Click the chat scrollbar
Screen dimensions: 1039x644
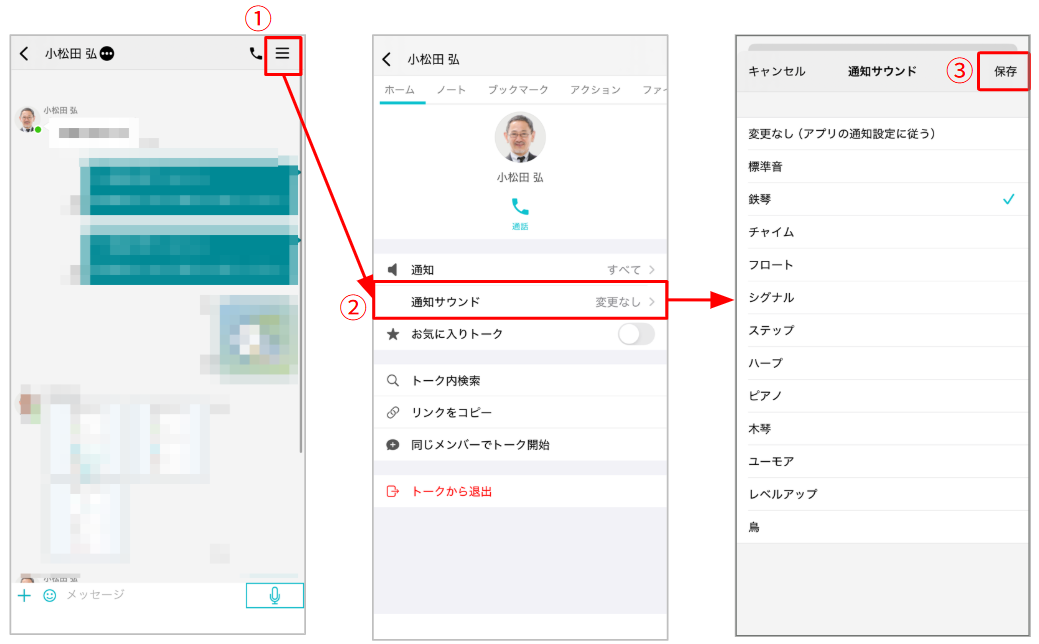(x=301, y=265)
